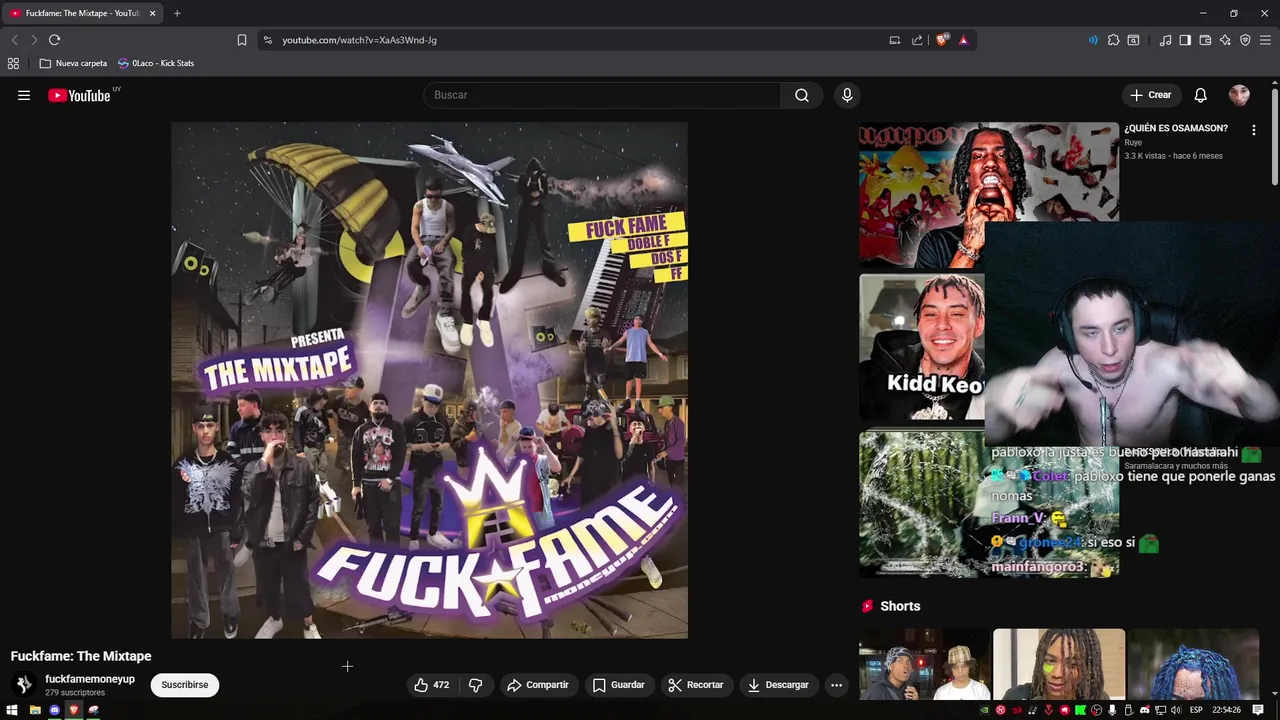Viewport: 1280px width, 720px height.
Task: Open Brave Wallet icon
Action: pos(1205,40)
